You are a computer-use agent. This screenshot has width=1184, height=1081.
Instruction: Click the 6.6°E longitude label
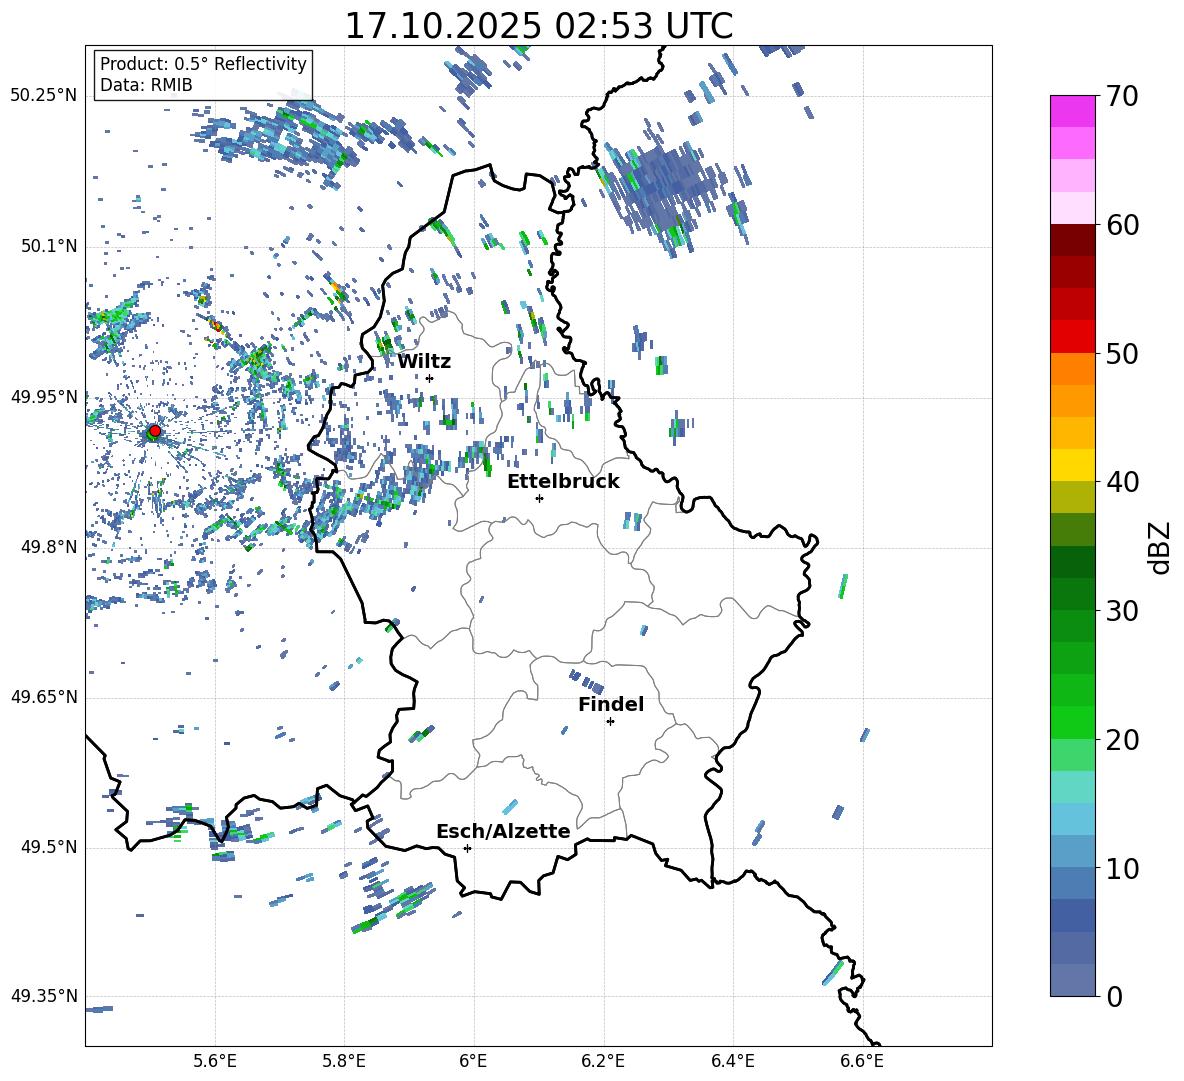pyautogui.click(x=862, y=1061)
